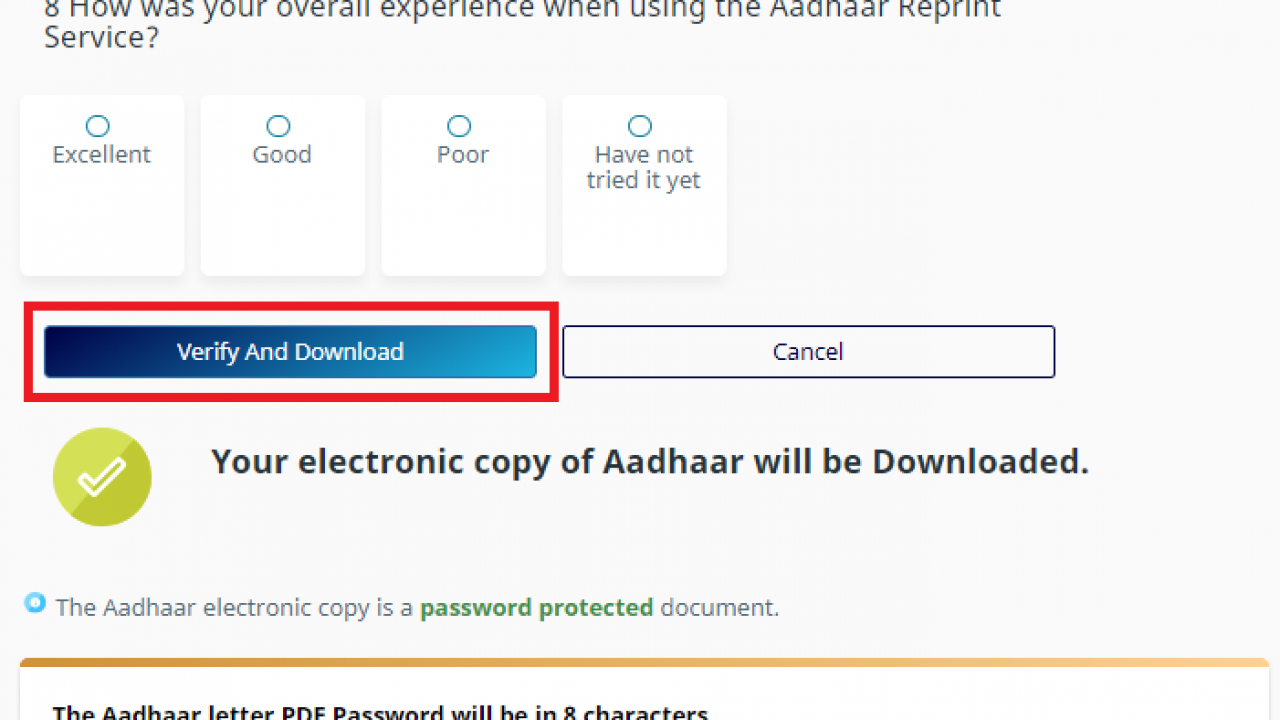Click the Aadhaar electronic copy sentence start
1280x720 pixels.
(234, 607)
